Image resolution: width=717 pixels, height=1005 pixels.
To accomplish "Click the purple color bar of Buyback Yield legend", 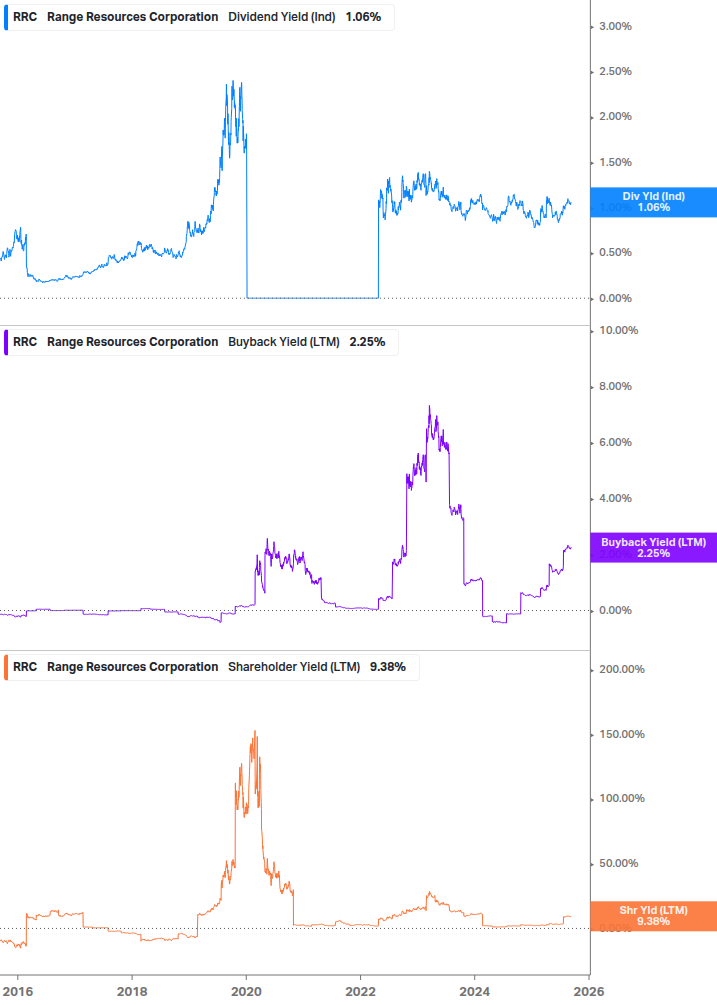I will (6, 342).
